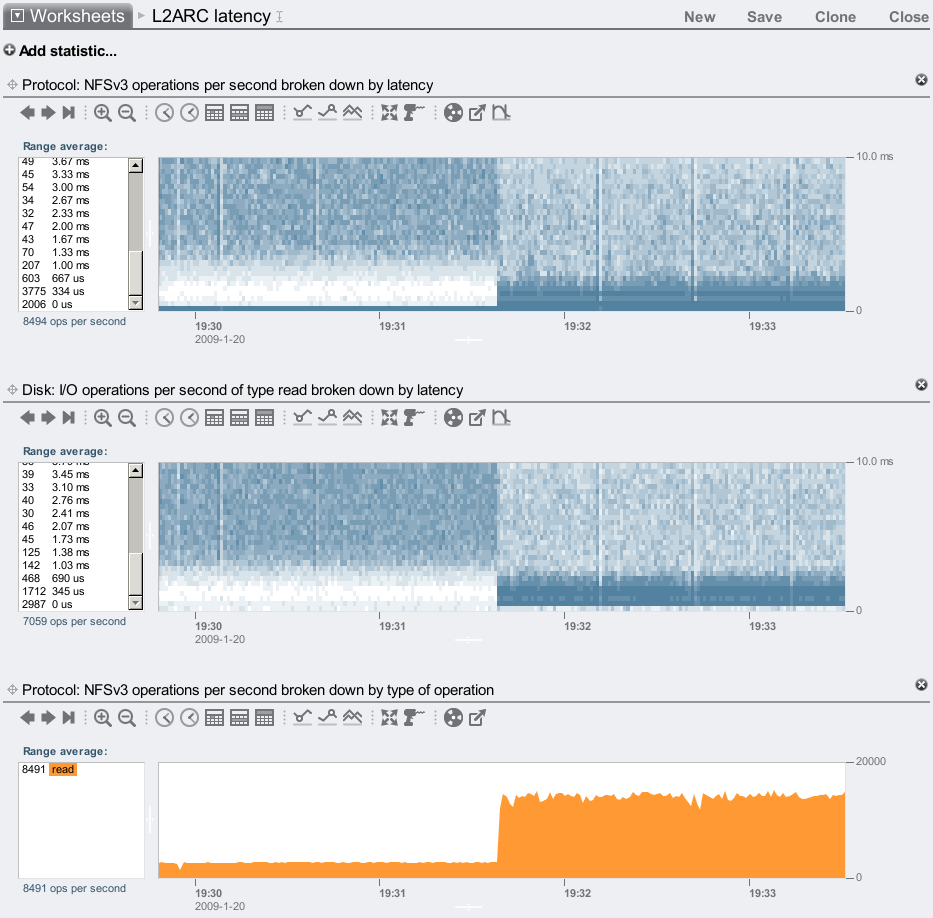Click the NFSv3 latency panel move handle

[x=12, y=85]
